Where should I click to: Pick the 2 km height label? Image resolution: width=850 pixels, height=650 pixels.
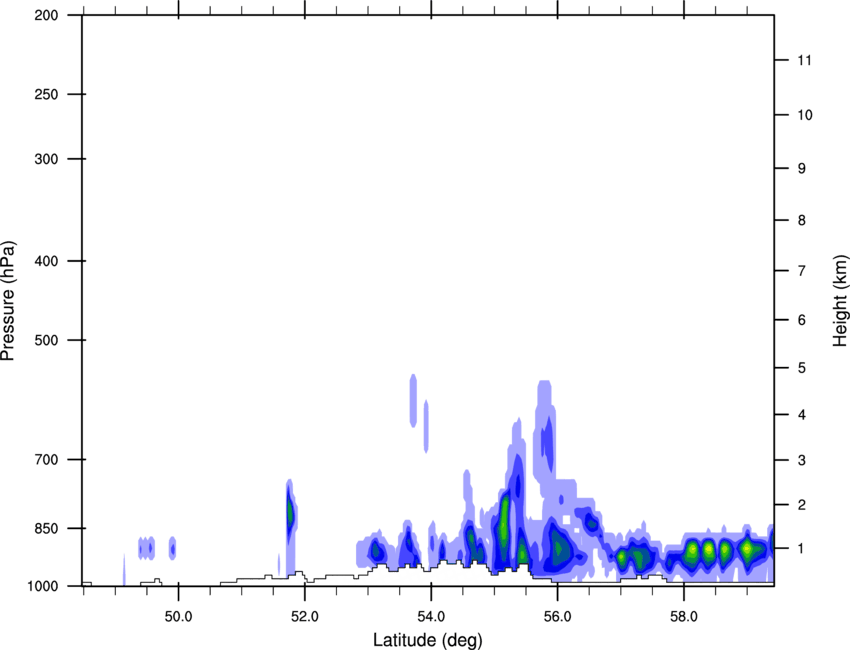click(x=802, y=505)
